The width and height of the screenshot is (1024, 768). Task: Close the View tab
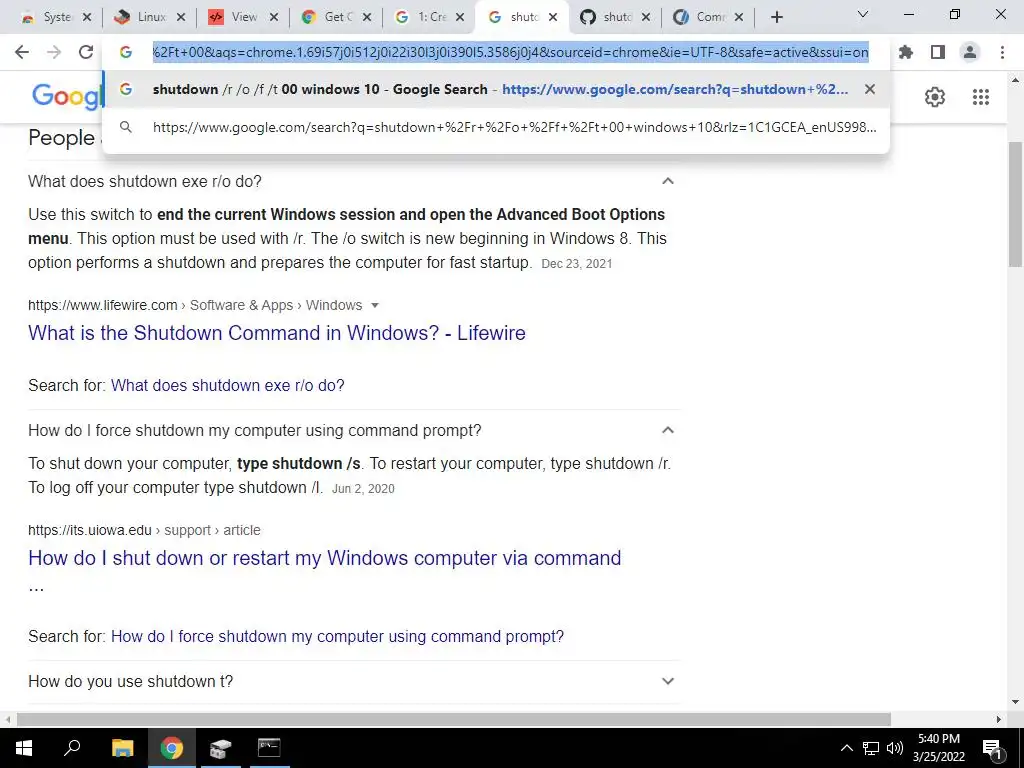point(274,18)
